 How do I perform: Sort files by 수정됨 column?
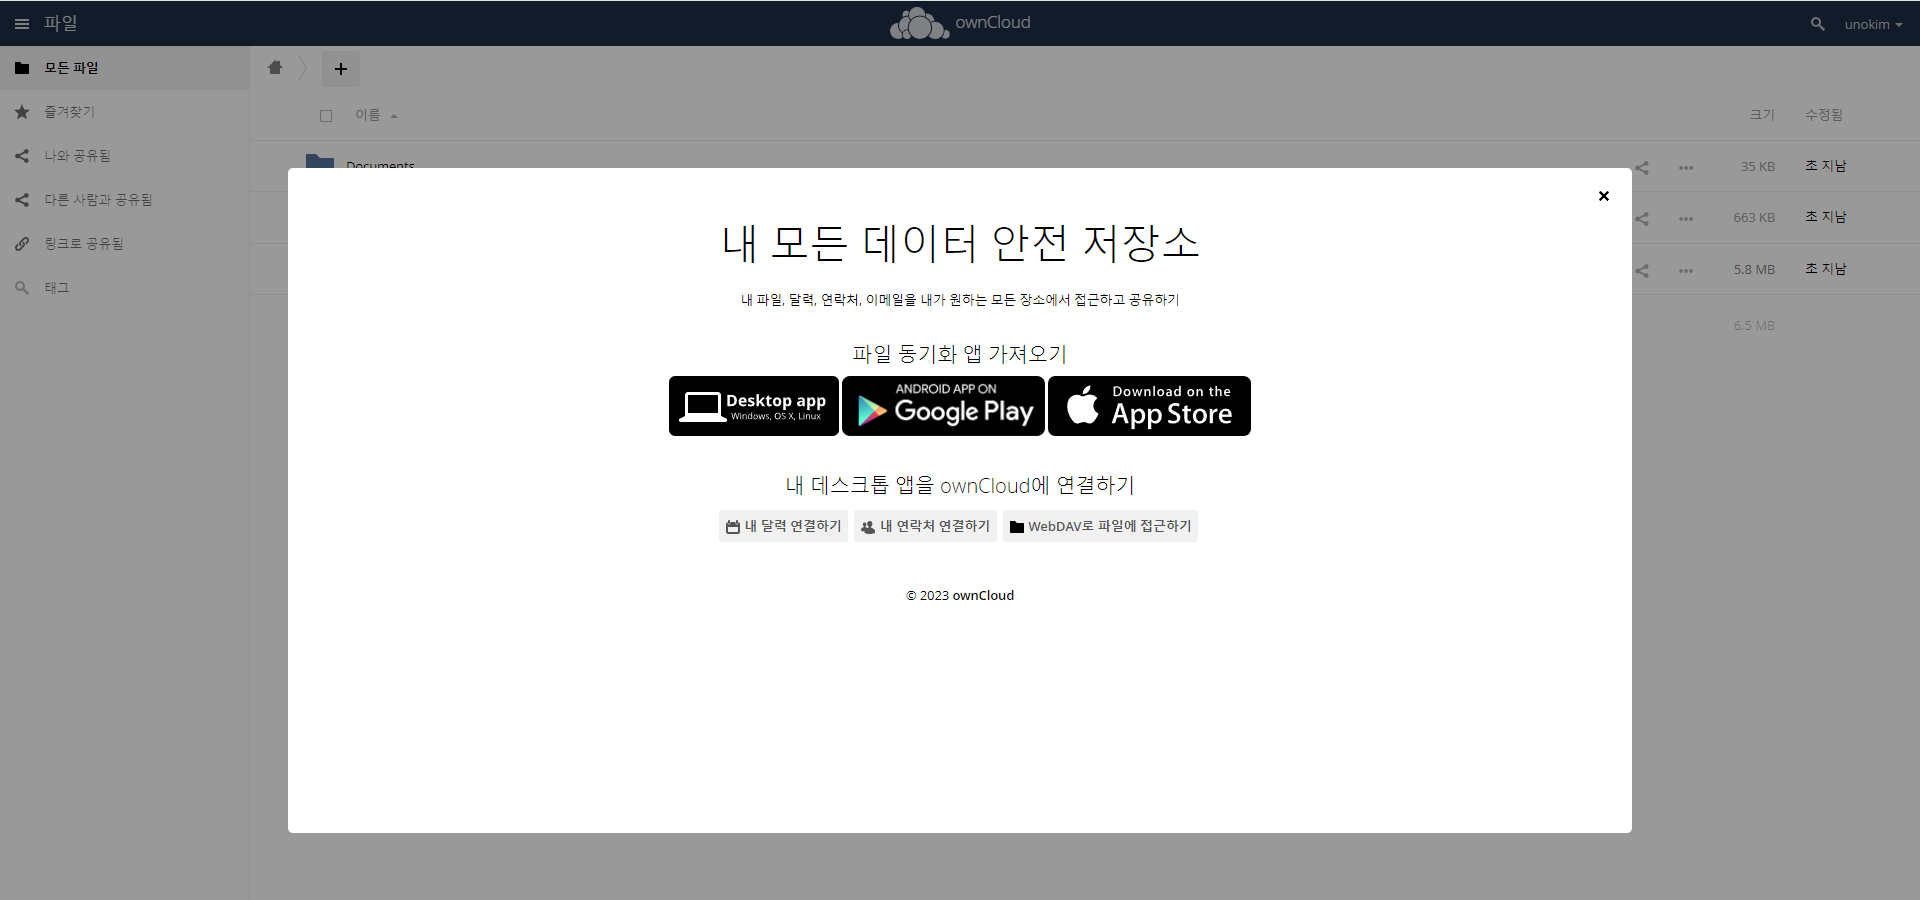(1824, 115)
